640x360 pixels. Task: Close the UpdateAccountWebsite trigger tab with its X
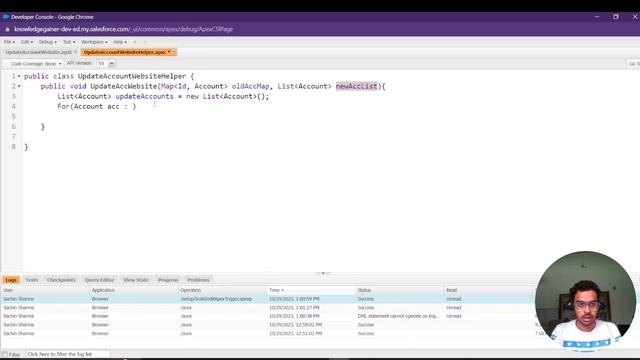(x=76, y=52)
